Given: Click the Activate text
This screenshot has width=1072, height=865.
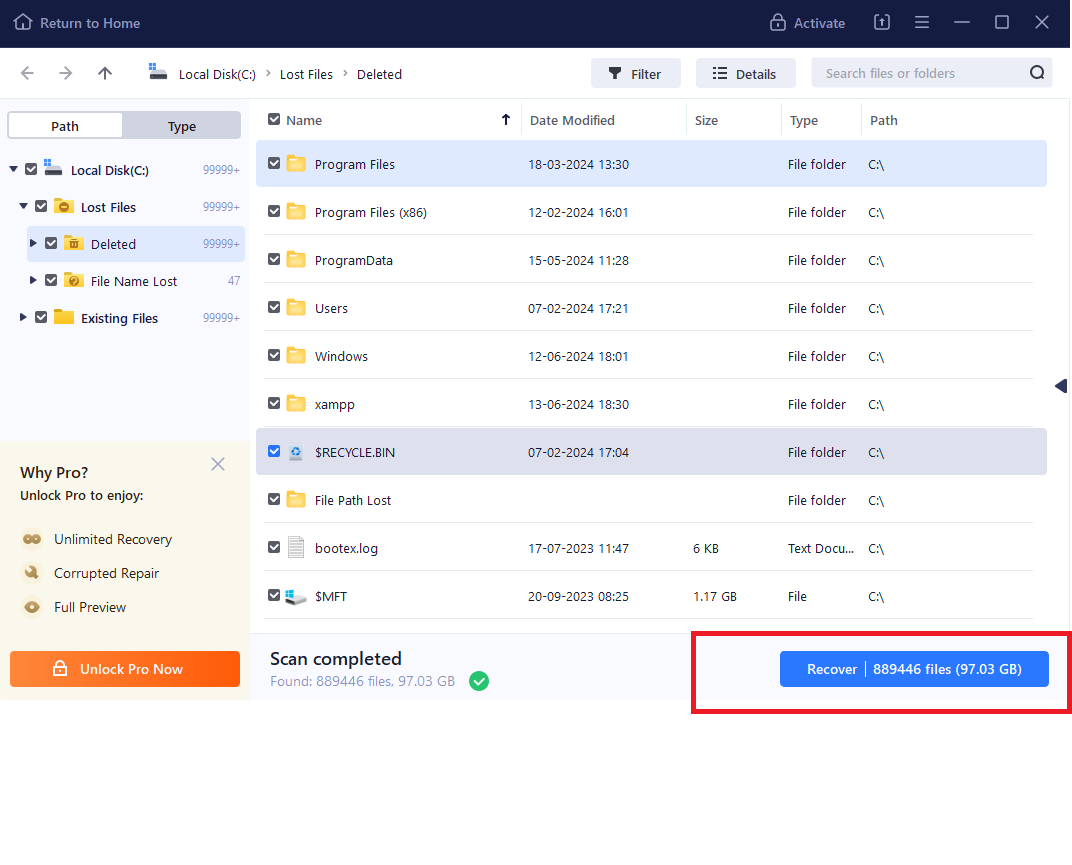Looking at the screenshot, I should pyautogui.click(x=819, y=23).
